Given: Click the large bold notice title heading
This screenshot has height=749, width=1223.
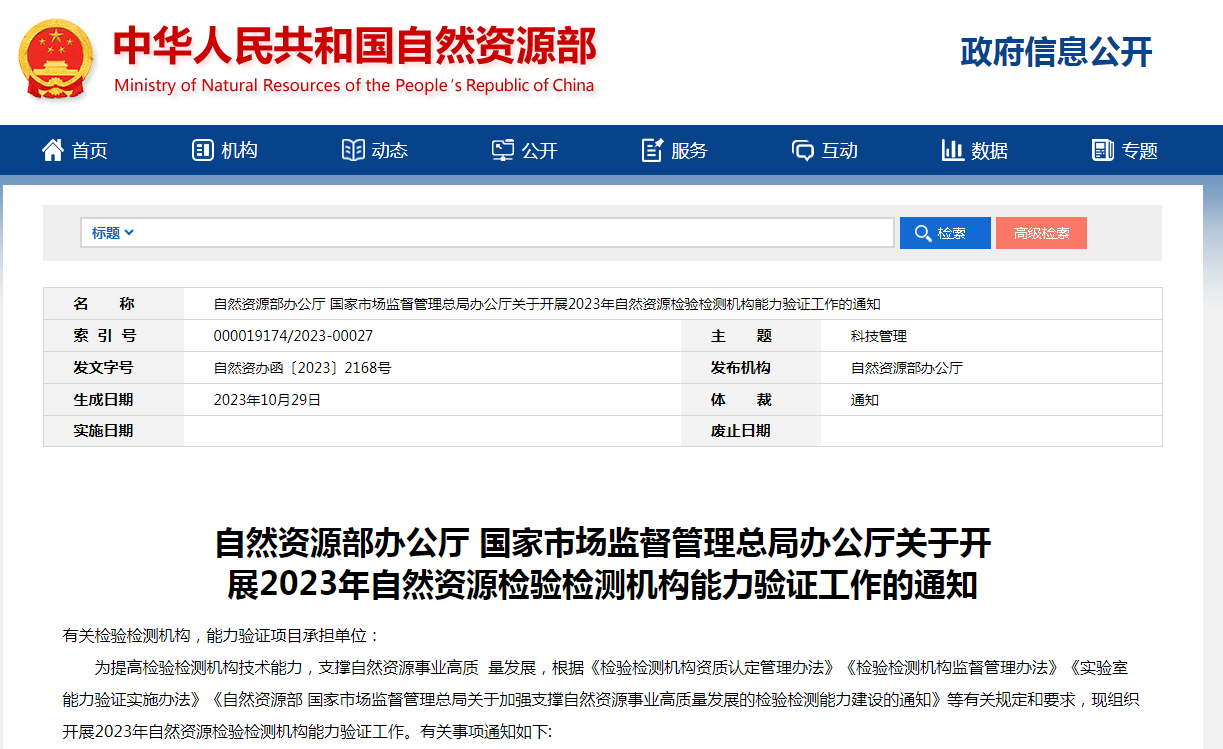Looking at the screenshot, I should pos(603,564).
